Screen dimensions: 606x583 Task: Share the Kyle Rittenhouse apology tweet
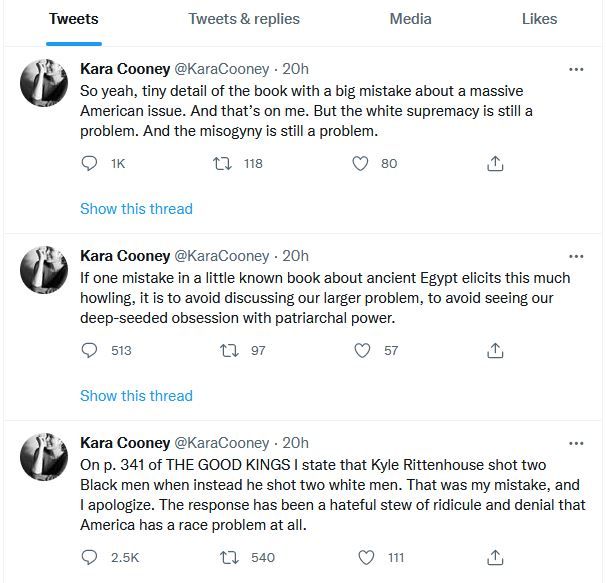click(495, 557)
